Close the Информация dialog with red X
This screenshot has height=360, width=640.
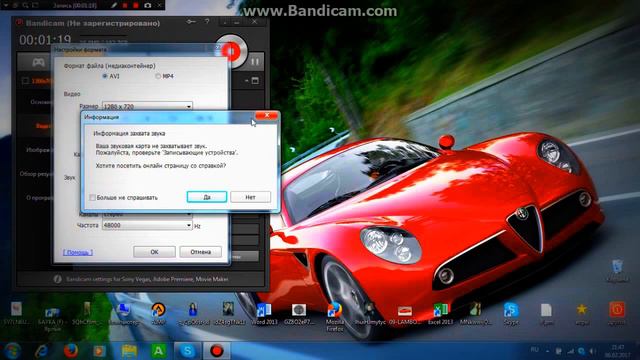266,116
